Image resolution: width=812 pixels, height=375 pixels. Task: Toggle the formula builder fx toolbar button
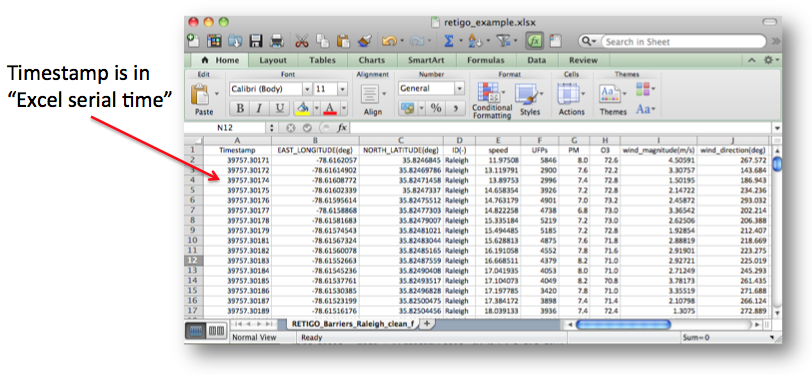(x=534, y=41)
